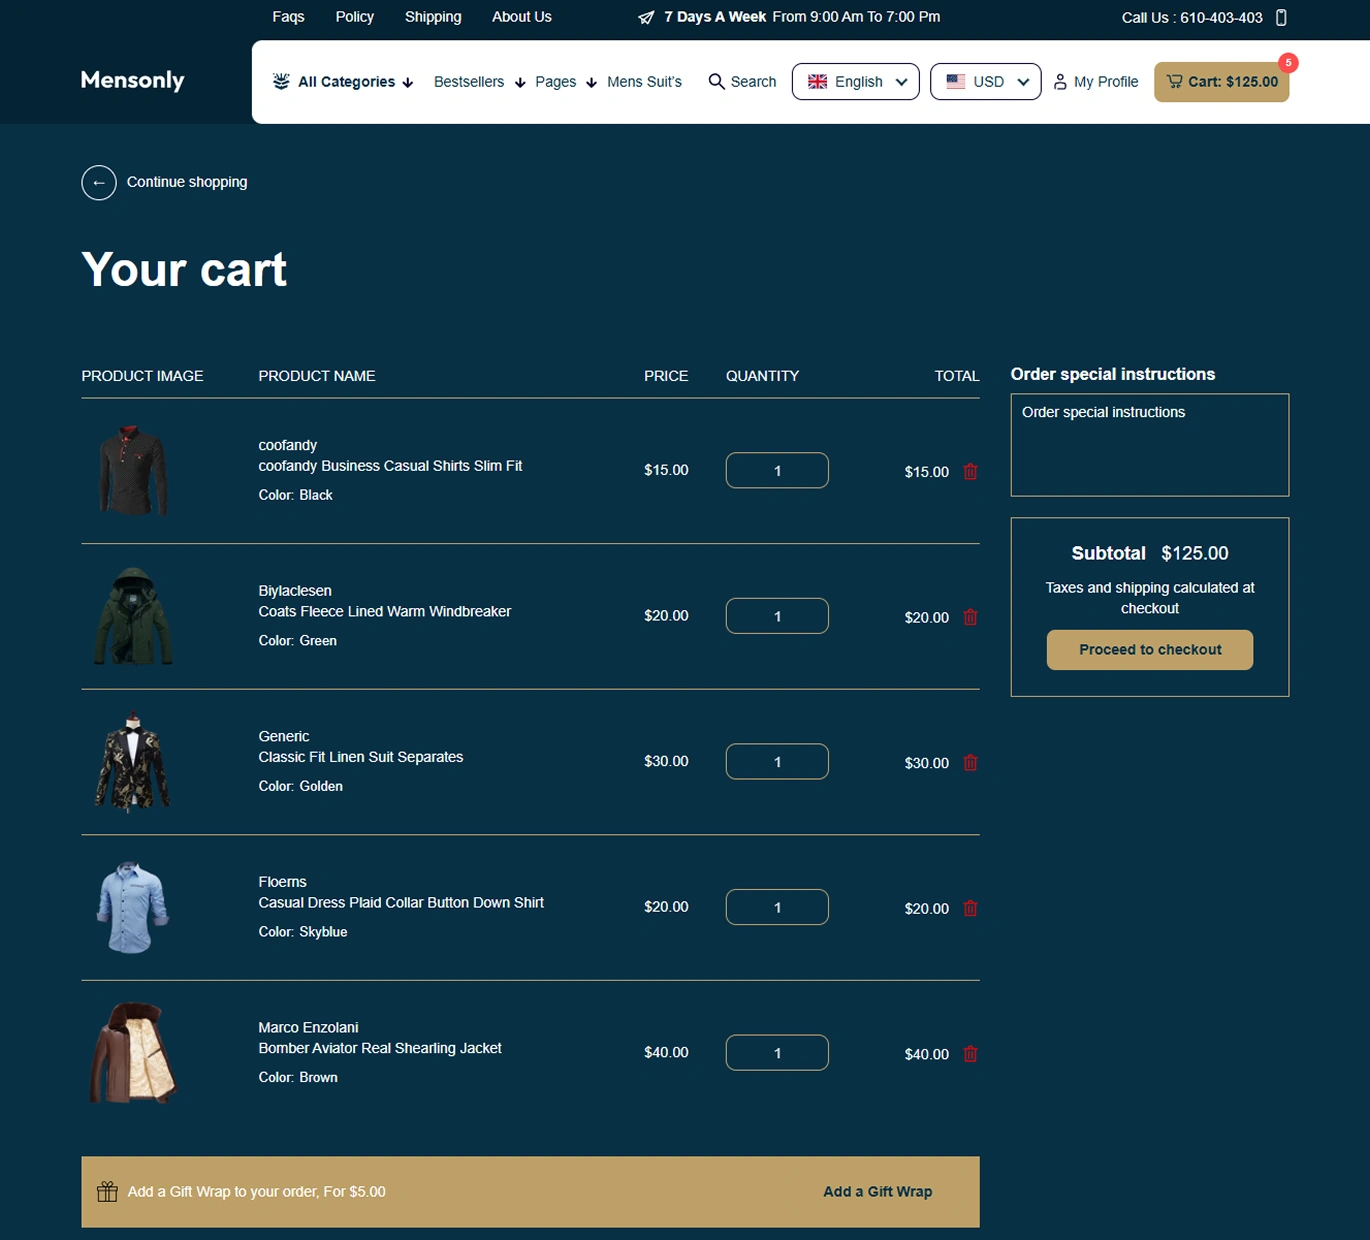Open Classic Fit Linen Suit Separates product
The width and height of the screenshot is (1370, 1240).
(x=360, y=757)
